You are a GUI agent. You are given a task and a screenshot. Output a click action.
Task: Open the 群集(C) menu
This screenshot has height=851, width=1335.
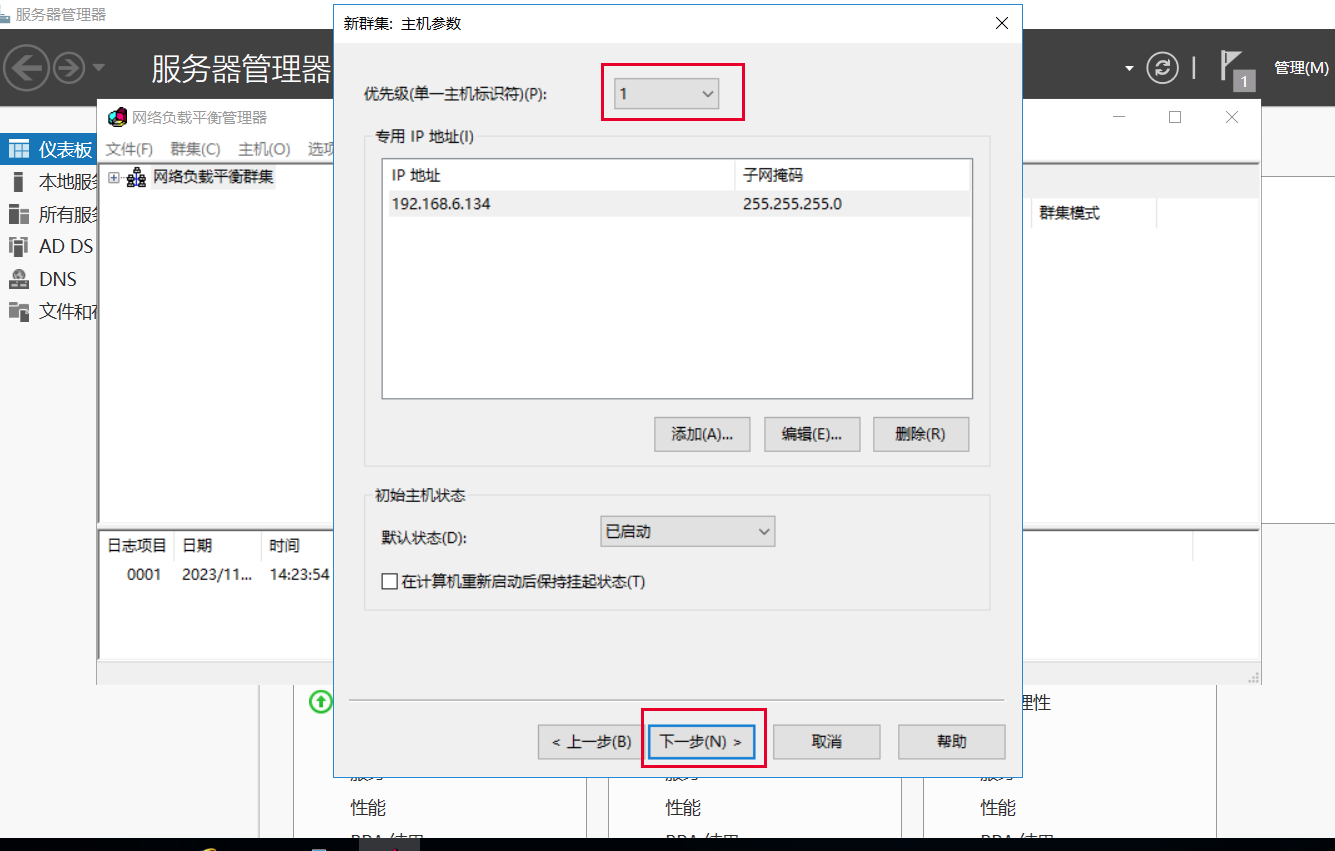[x=195, y=149]
